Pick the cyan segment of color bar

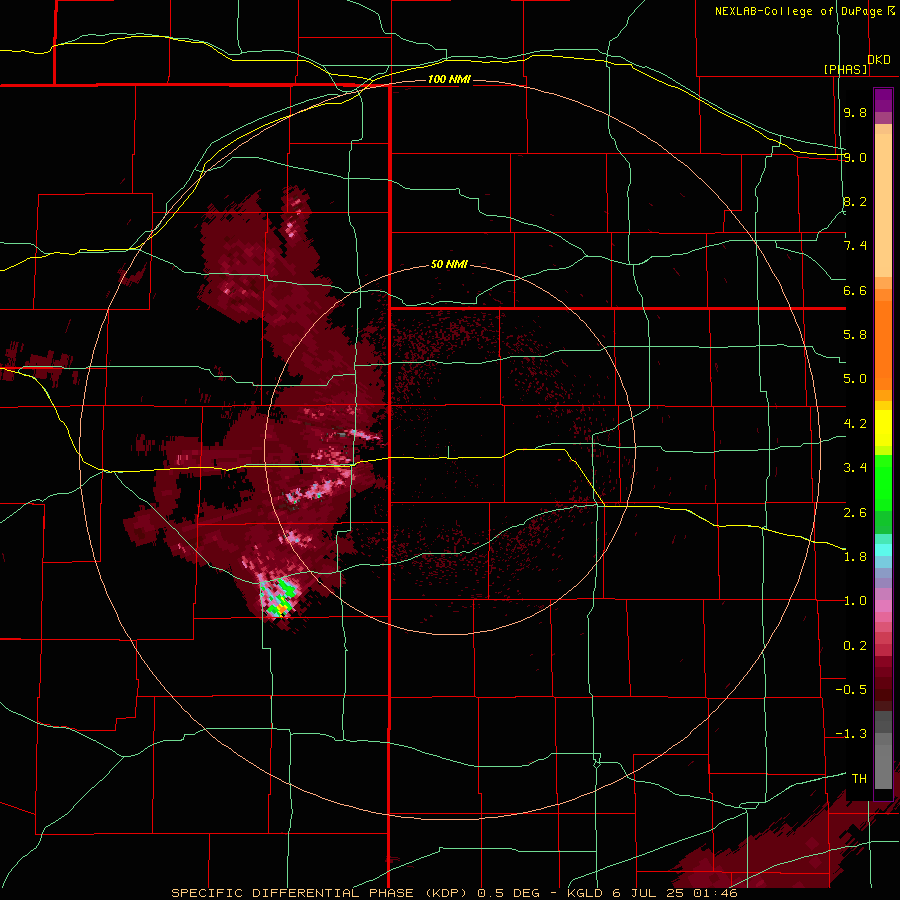[883, 550]
